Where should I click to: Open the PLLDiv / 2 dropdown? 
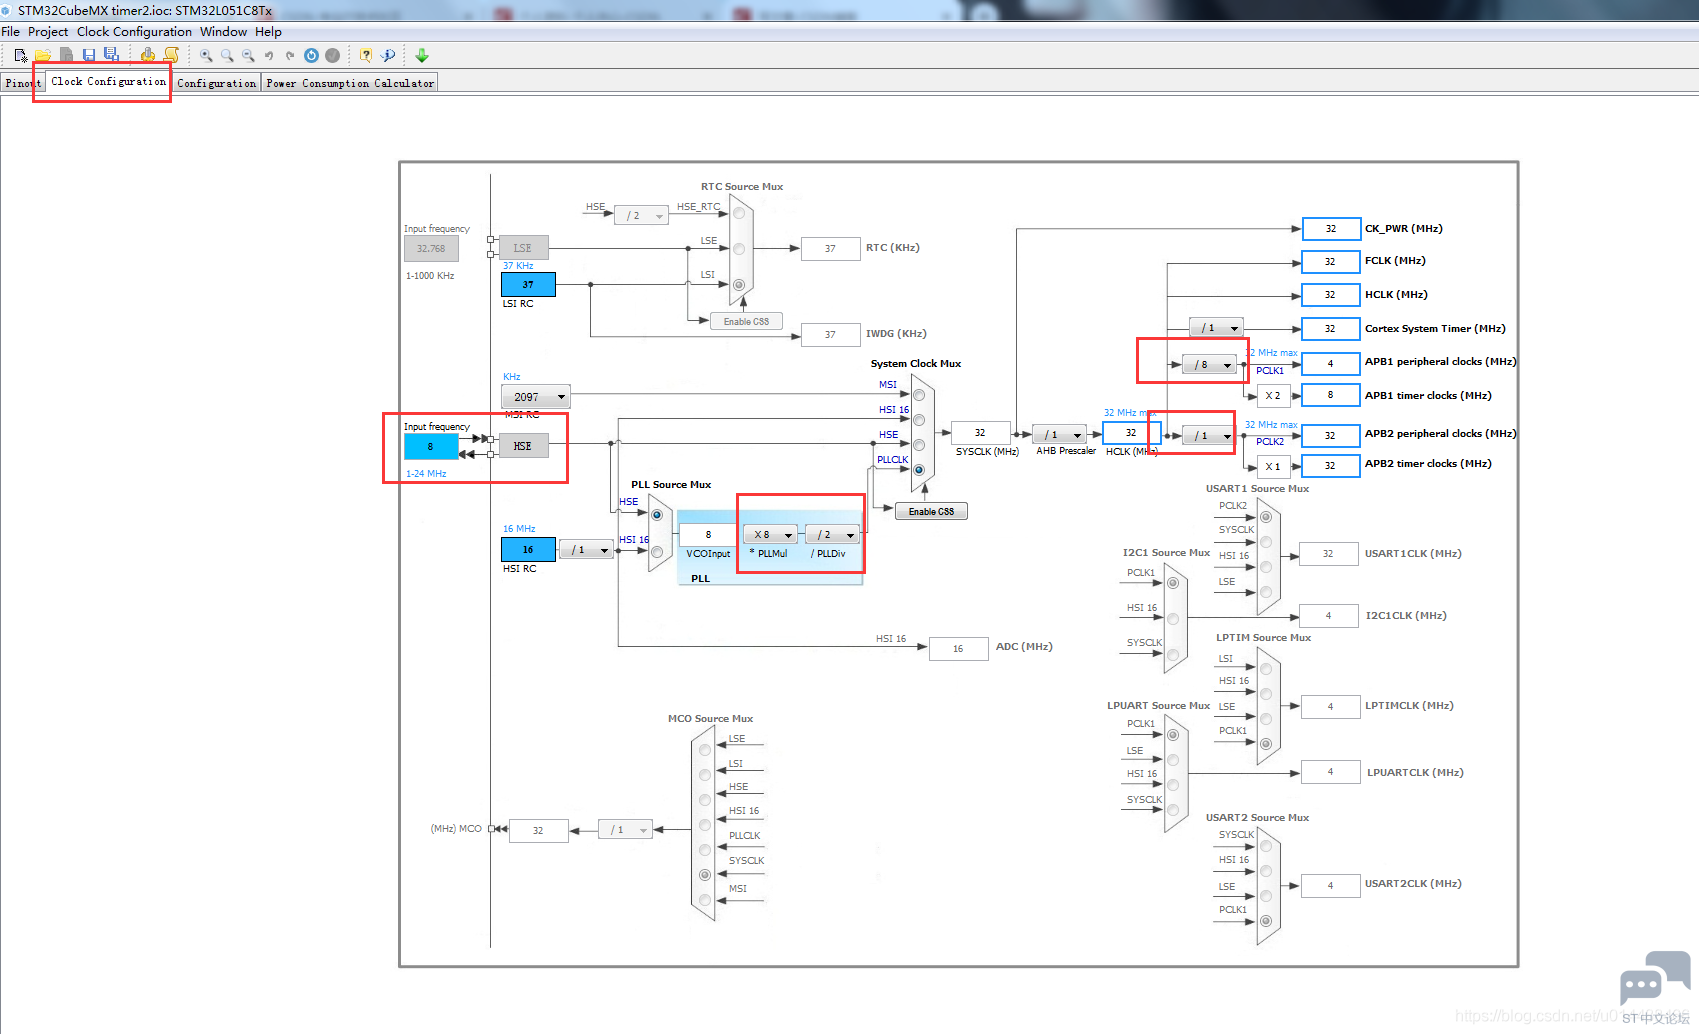pos(832,535)
